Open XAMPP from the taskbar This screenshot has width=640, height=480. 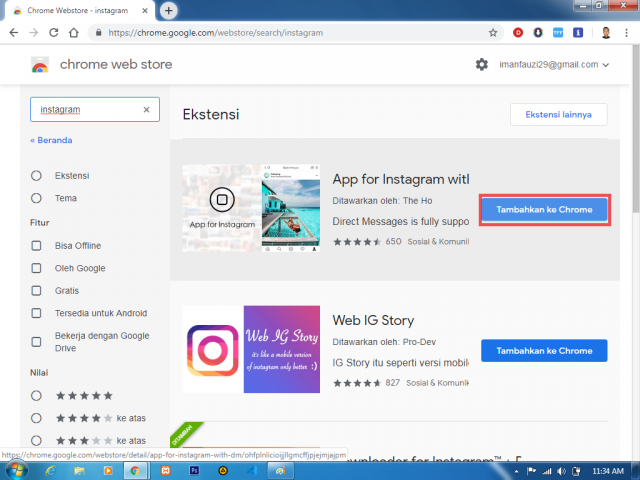165,471
